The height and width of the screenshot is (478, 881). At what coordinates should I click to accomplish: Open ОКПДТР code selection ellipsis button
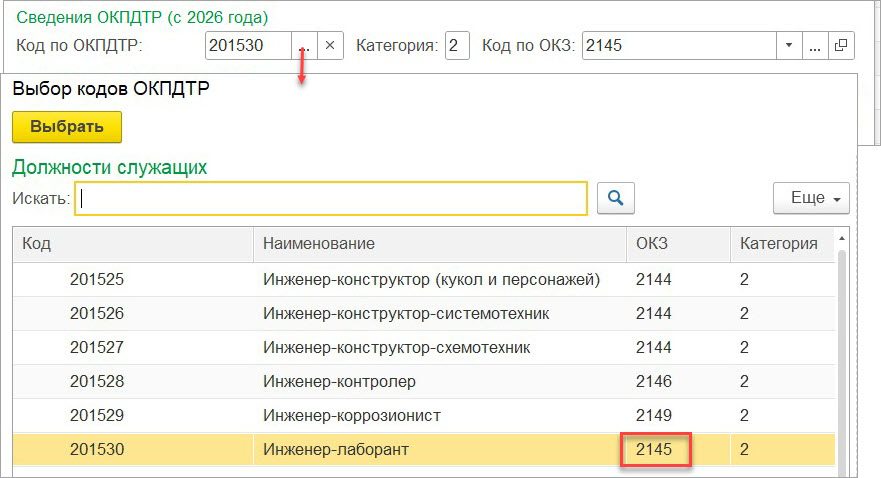(x=305, y=46)
